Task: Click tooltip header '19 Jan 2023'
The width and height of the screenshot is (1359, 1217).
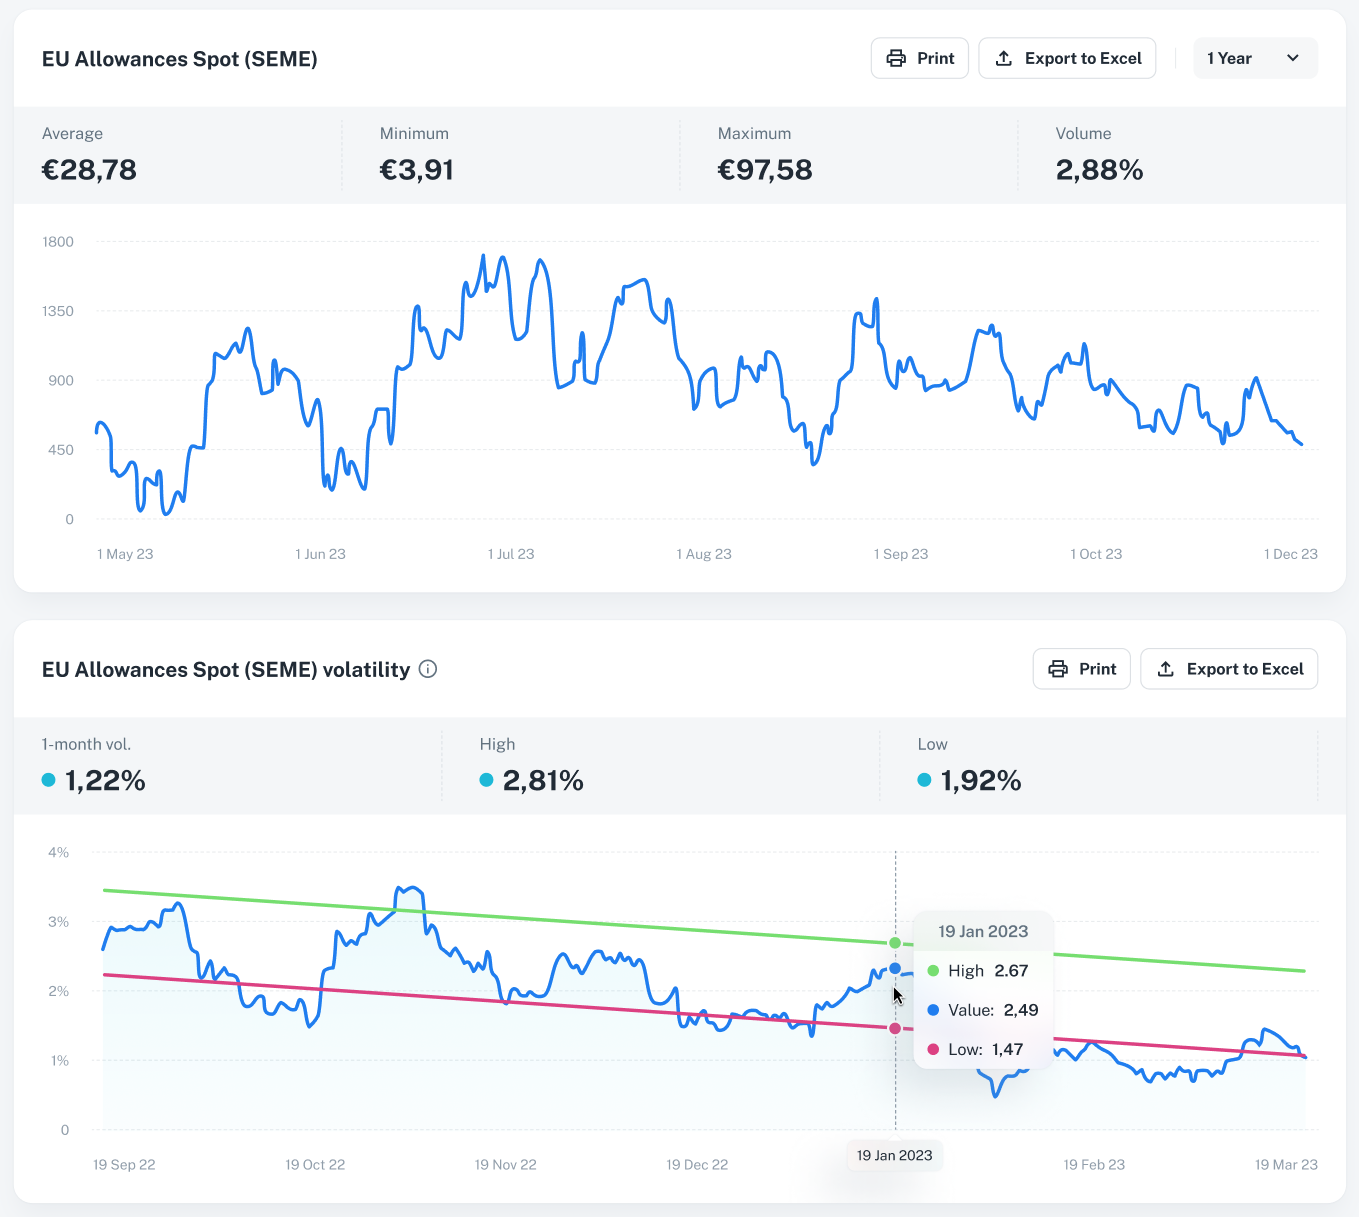Action: [x=983, y=932]
